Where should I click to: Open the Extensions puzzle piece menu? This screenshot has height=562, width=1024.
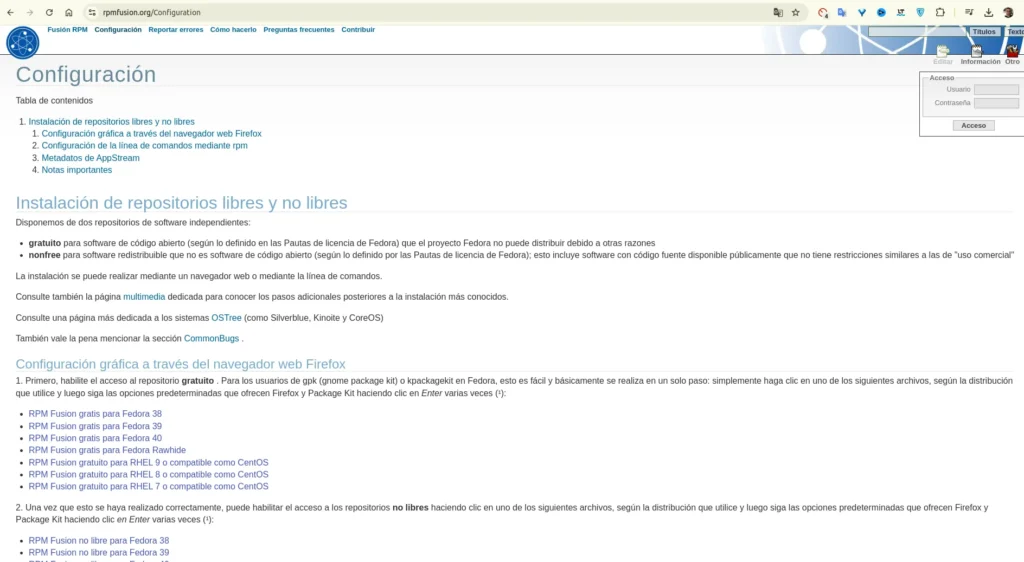(x=940, y=12)
